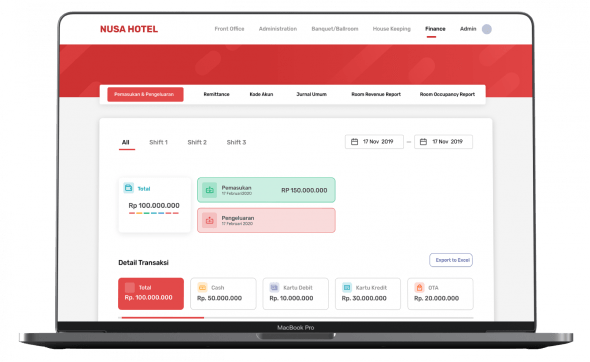Open the Administration menu
The image size is (590, 362).
pyautogui.click(x=278, y=29)
